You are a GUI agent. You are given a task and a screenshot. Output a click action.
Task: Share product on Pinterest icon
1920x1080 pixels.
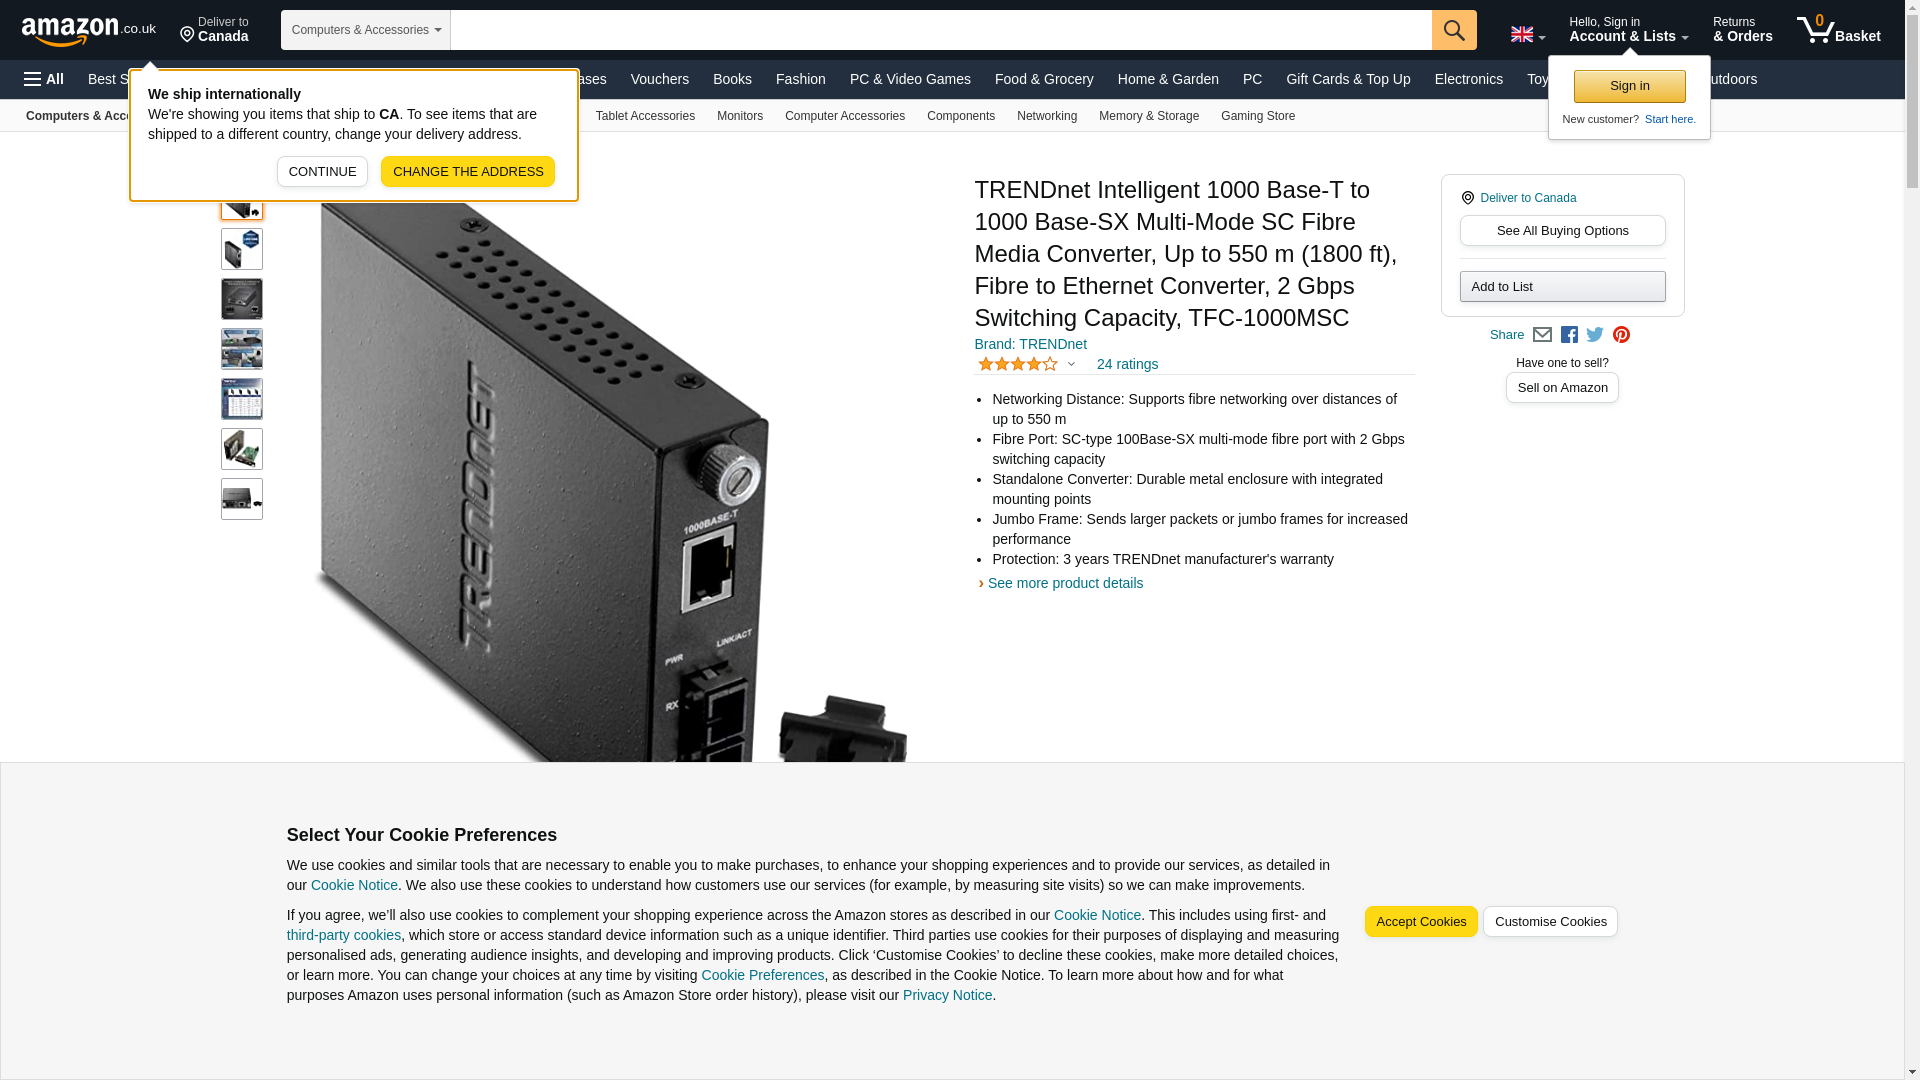tap(1621, 335)
